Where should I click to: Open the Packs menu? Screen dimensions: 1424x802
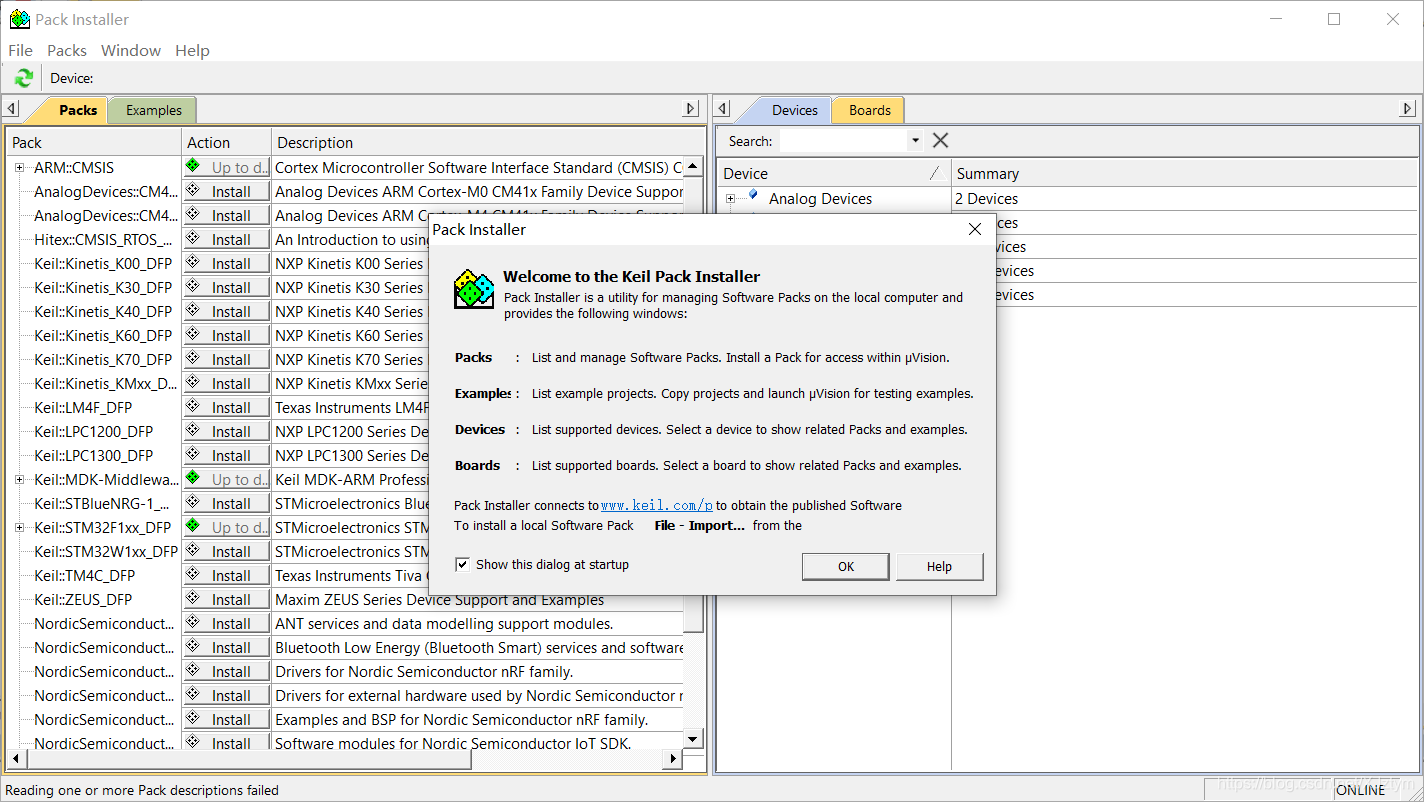coord(67,50)
